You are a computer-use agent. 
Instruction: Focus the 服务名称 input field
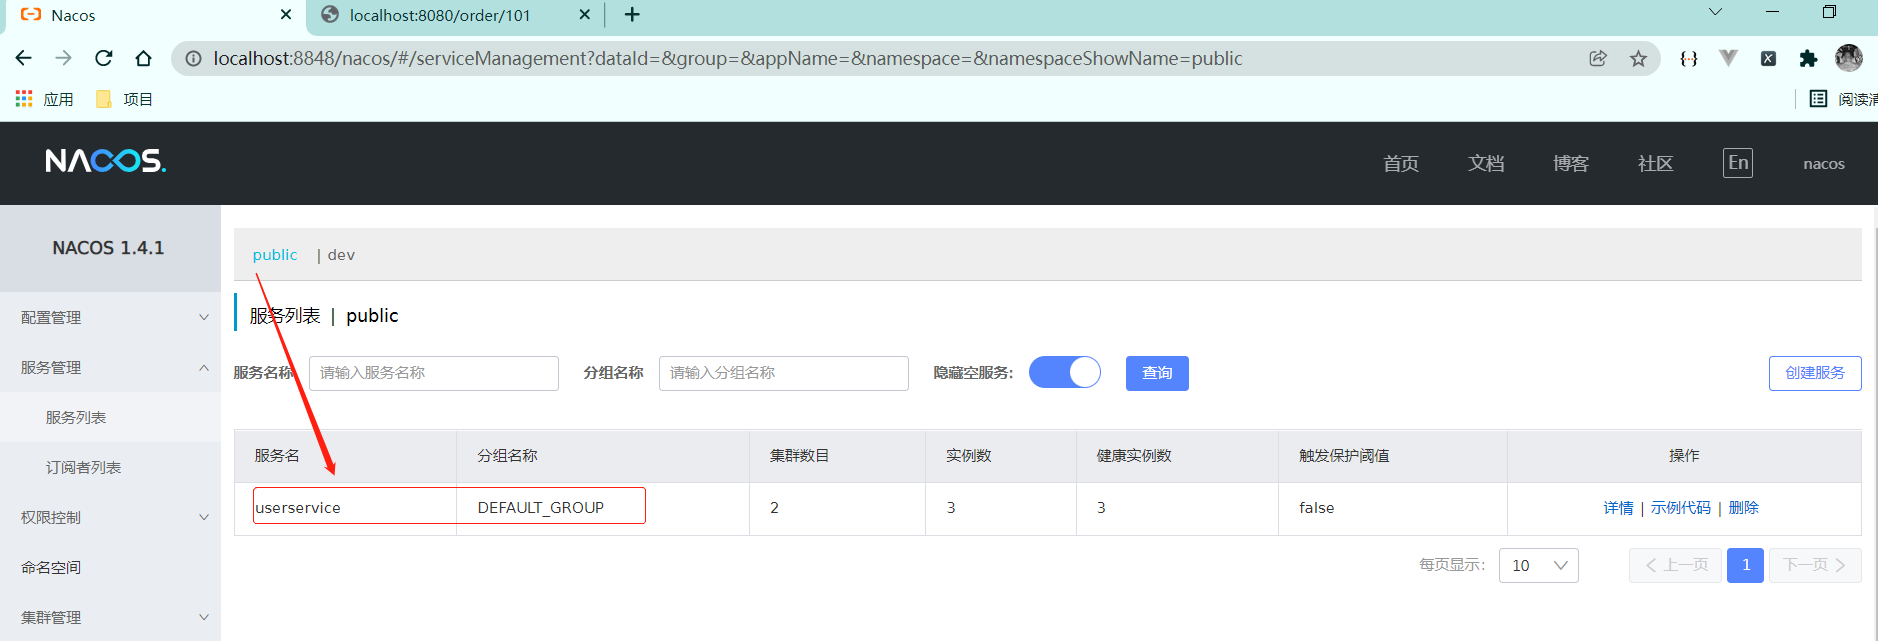434,373
